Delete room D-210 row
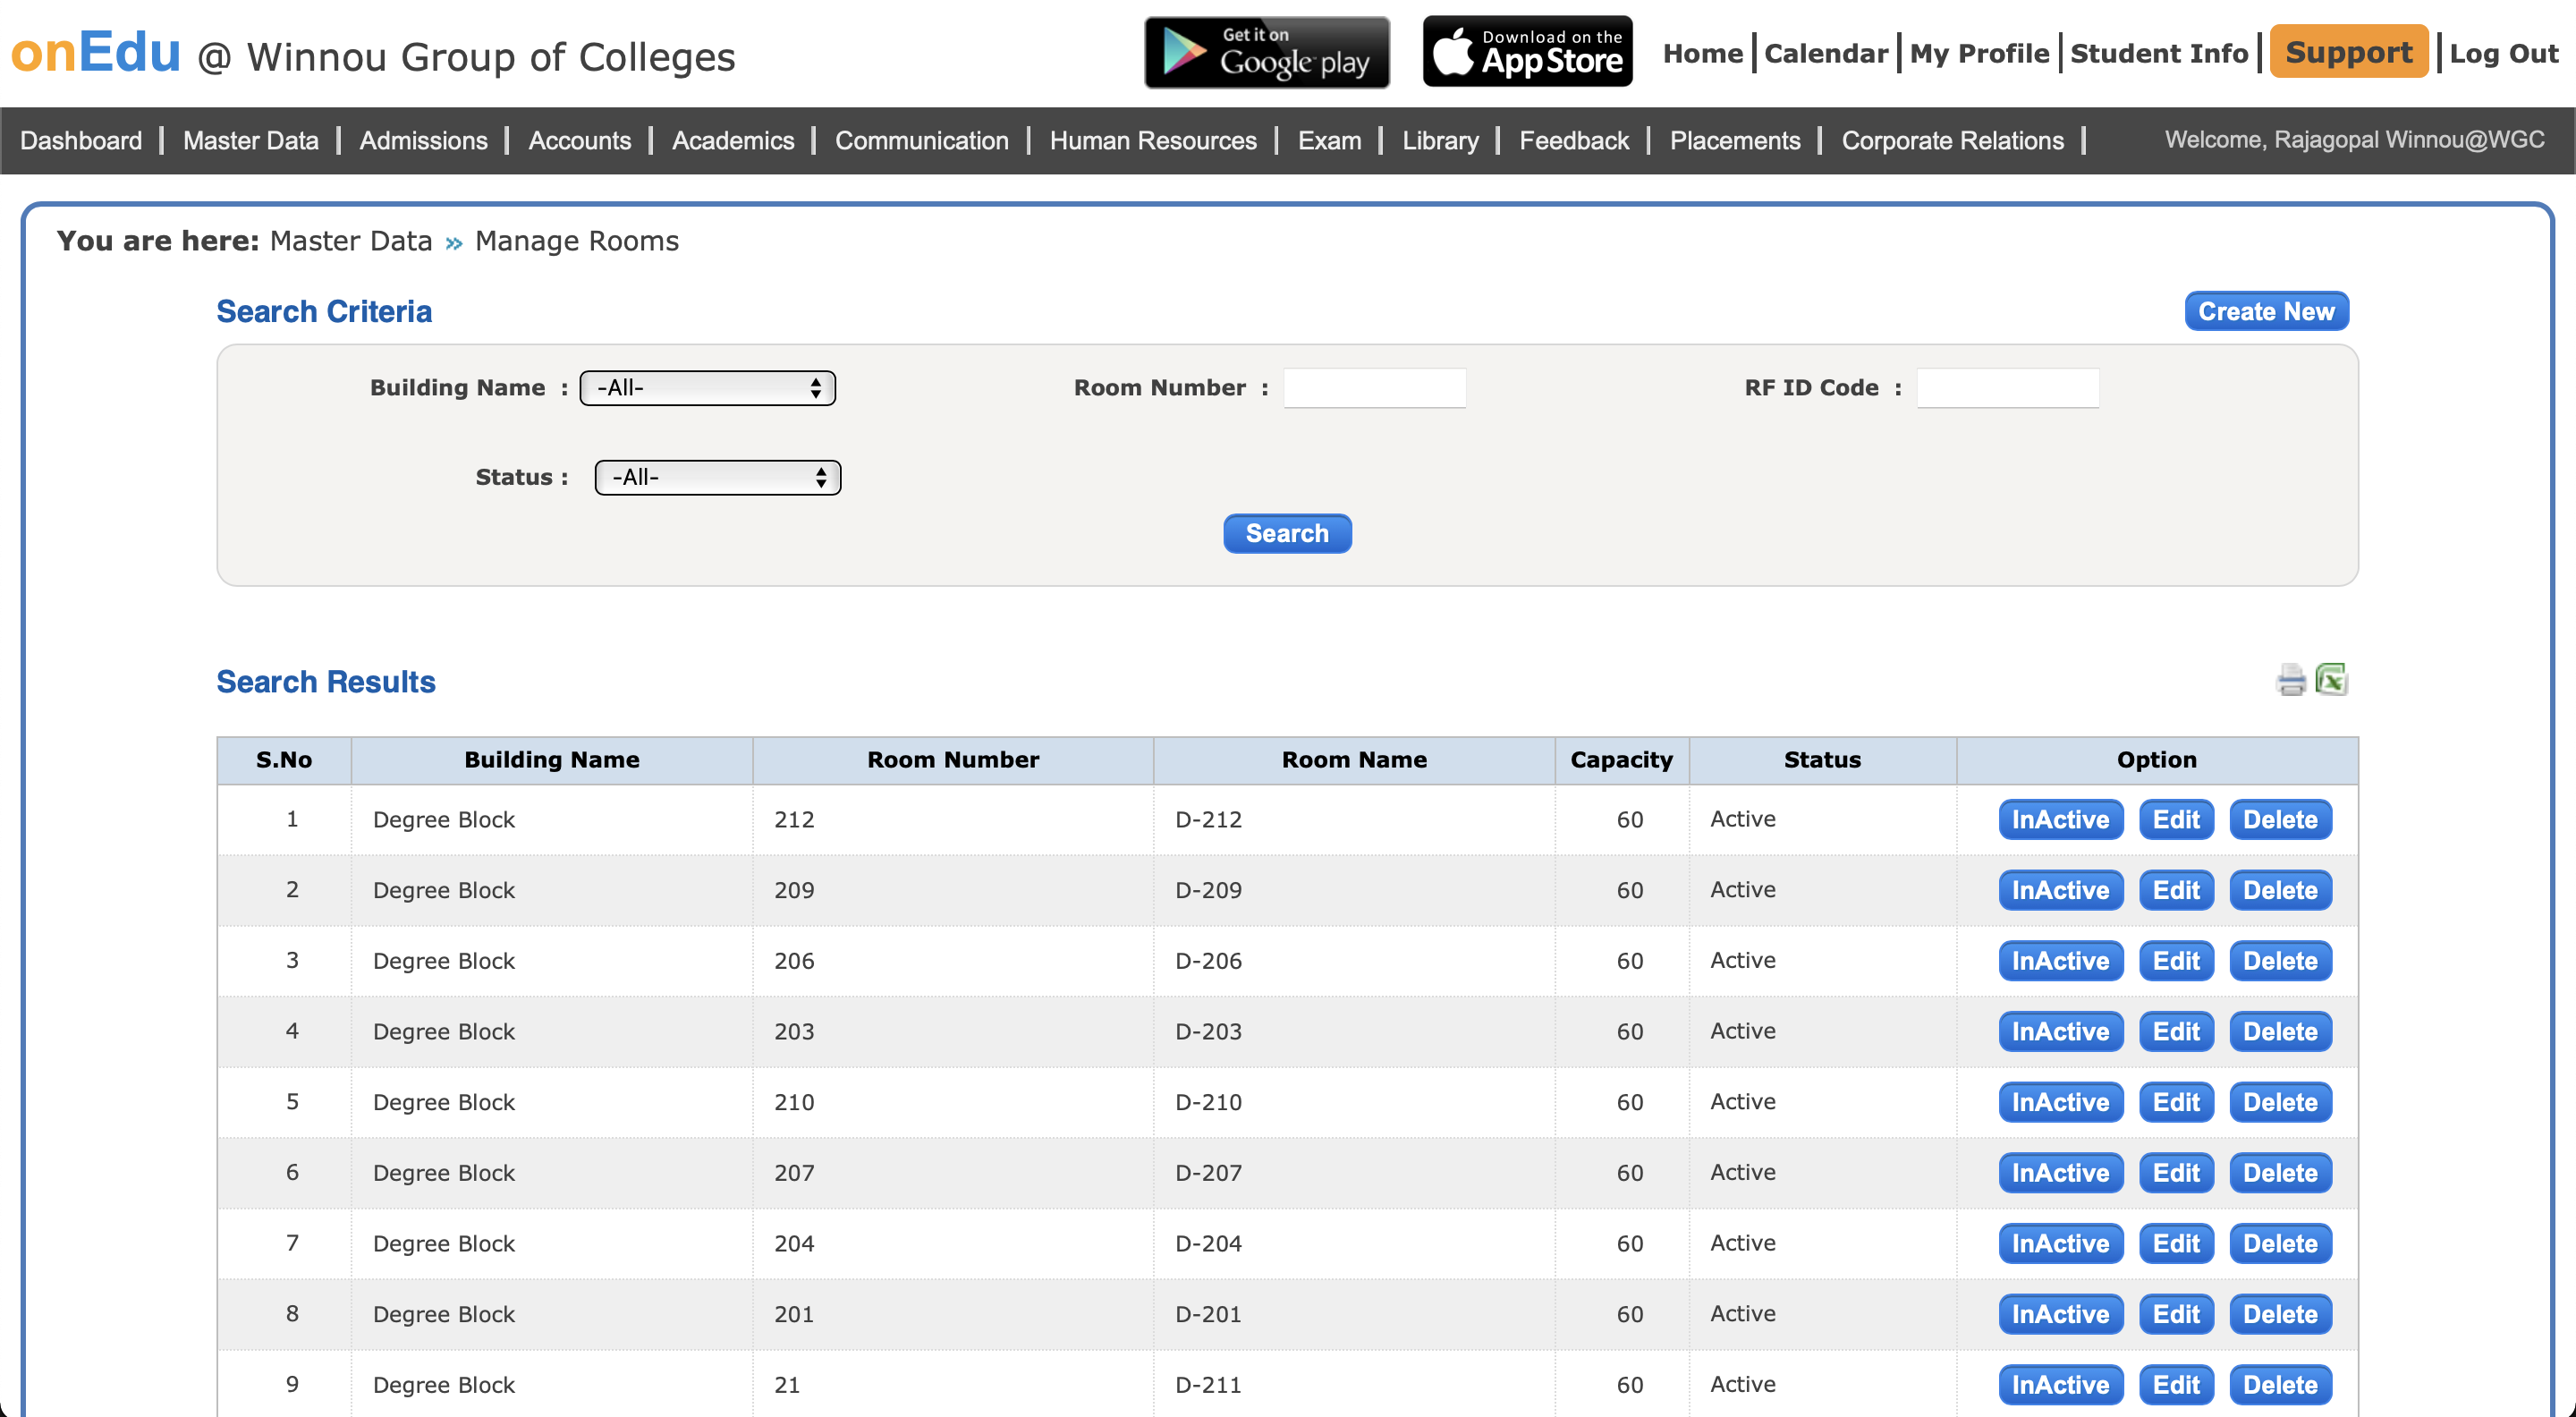The image size is (2576, 1417). pos(2279,1102)
